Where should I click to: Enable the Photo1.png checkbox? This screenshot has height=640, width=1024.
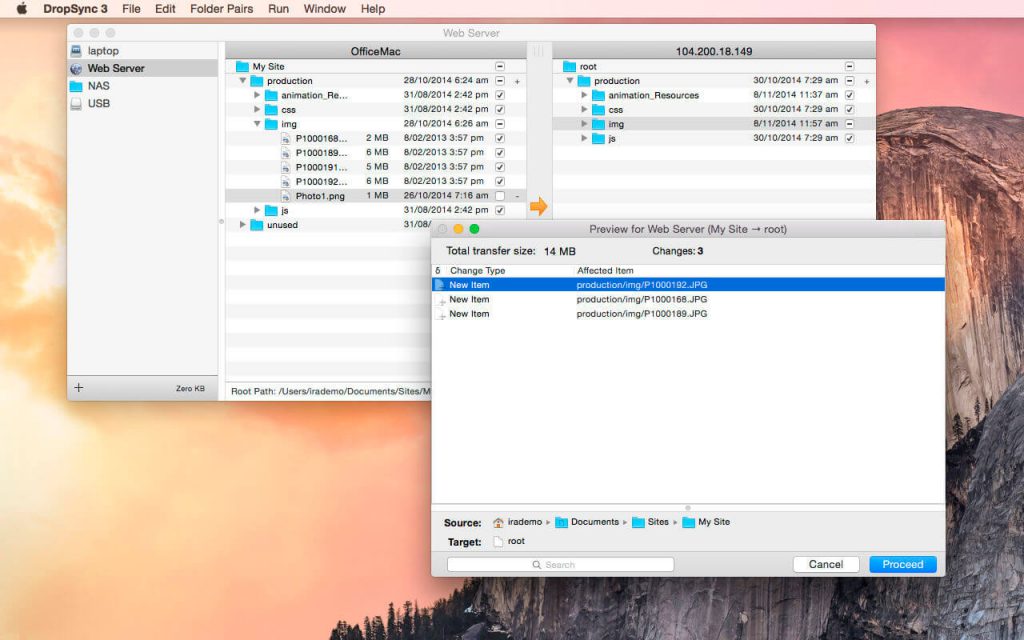tap(500, 196)
